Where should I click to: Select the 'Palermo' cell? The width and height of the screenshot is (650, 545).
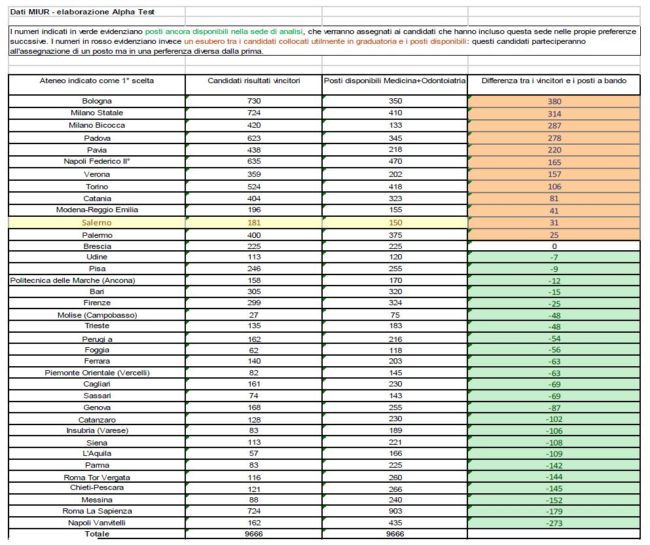97,235
